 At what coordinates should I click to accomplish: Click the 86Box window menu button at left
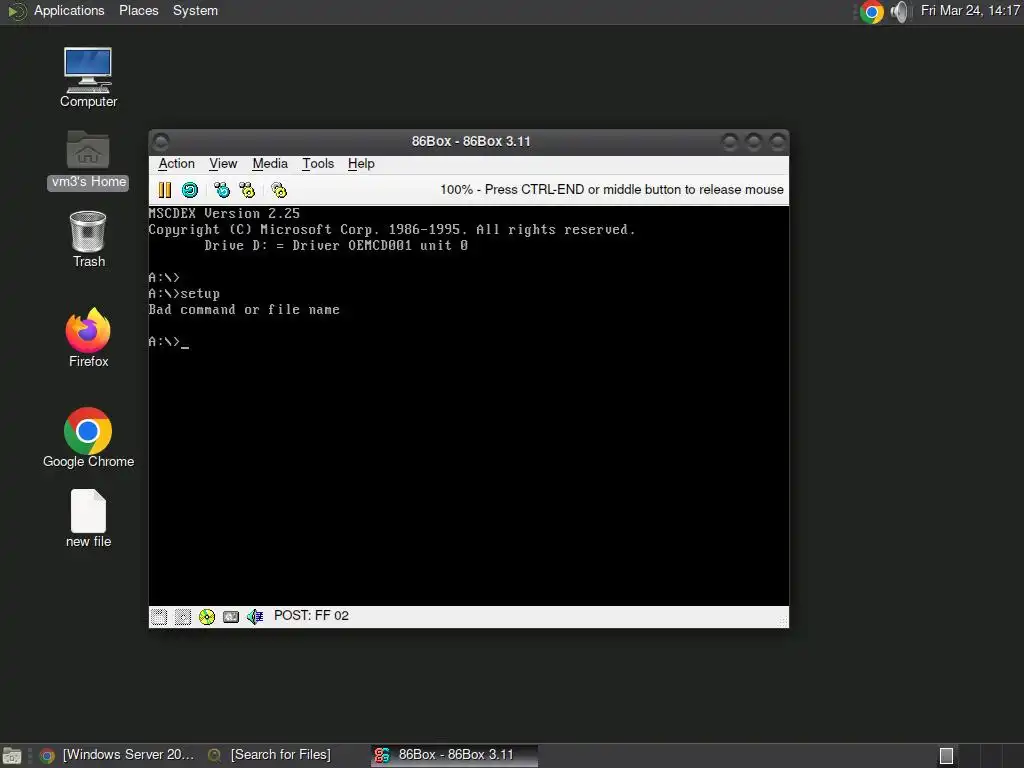pos(161,142)
